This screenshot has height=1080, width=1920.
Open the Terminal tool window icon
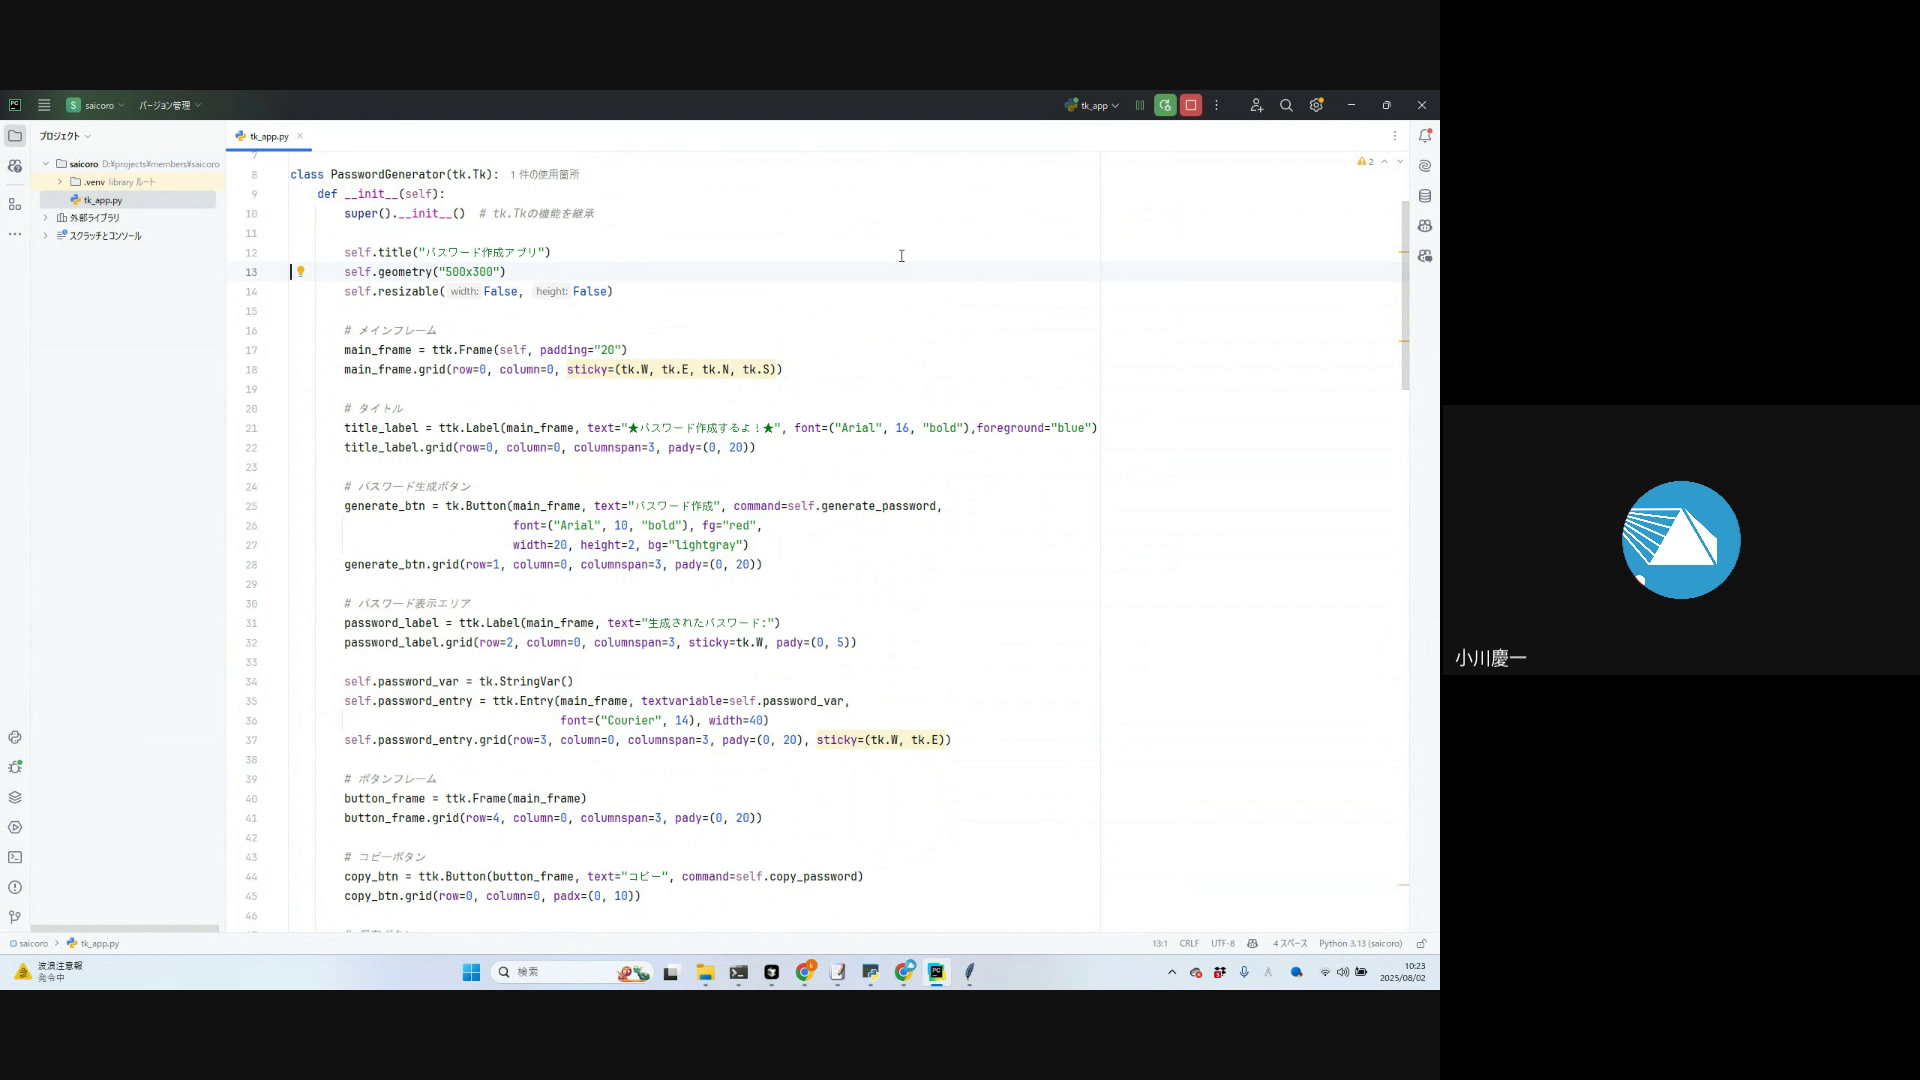(15, 857)
